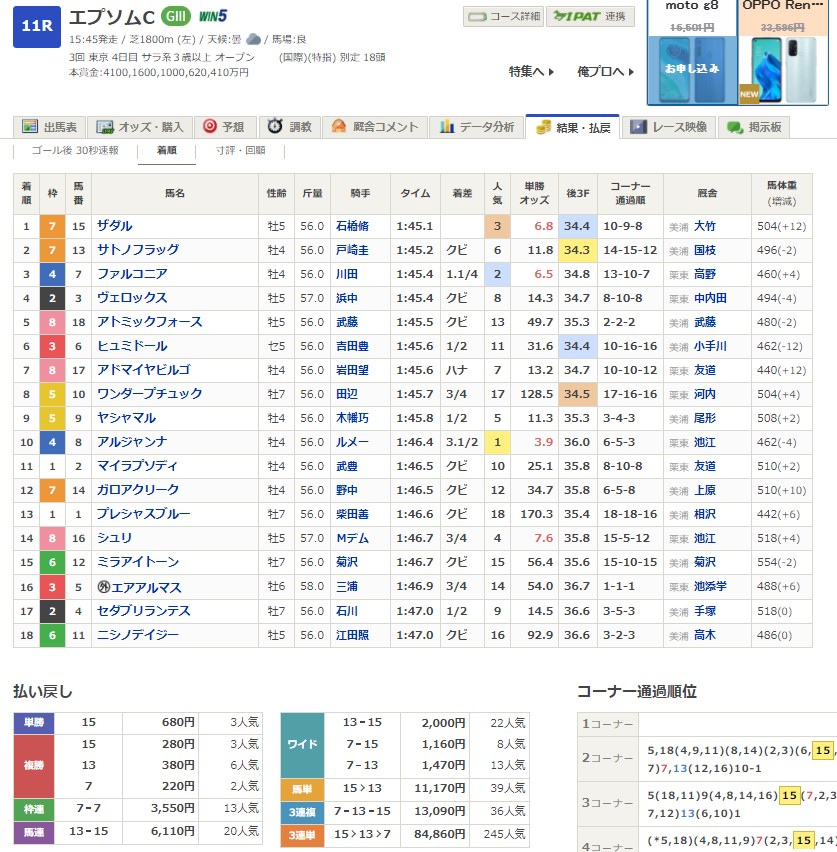Open 厩舎コメント horse icon tab
This screenshot has height=852, width=837.
pos(375,127)
